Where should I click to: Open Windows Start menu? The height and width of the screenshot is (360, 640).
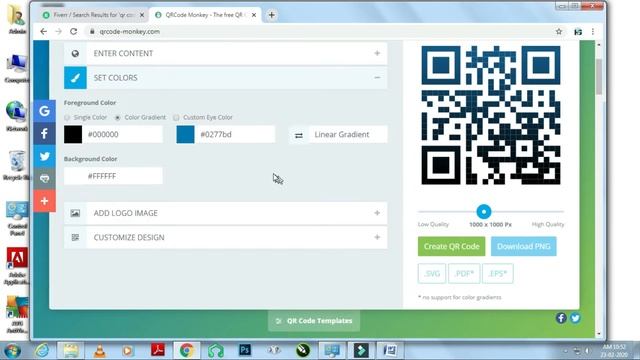[x=12, y=351]
